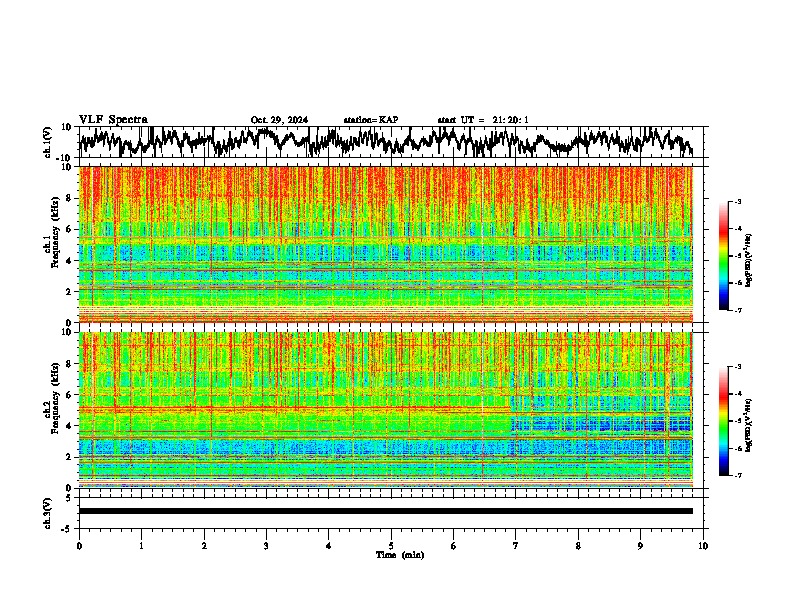Click time axis tick label "3"
Viewport: 792px width, 612px height.
point(266,546)
